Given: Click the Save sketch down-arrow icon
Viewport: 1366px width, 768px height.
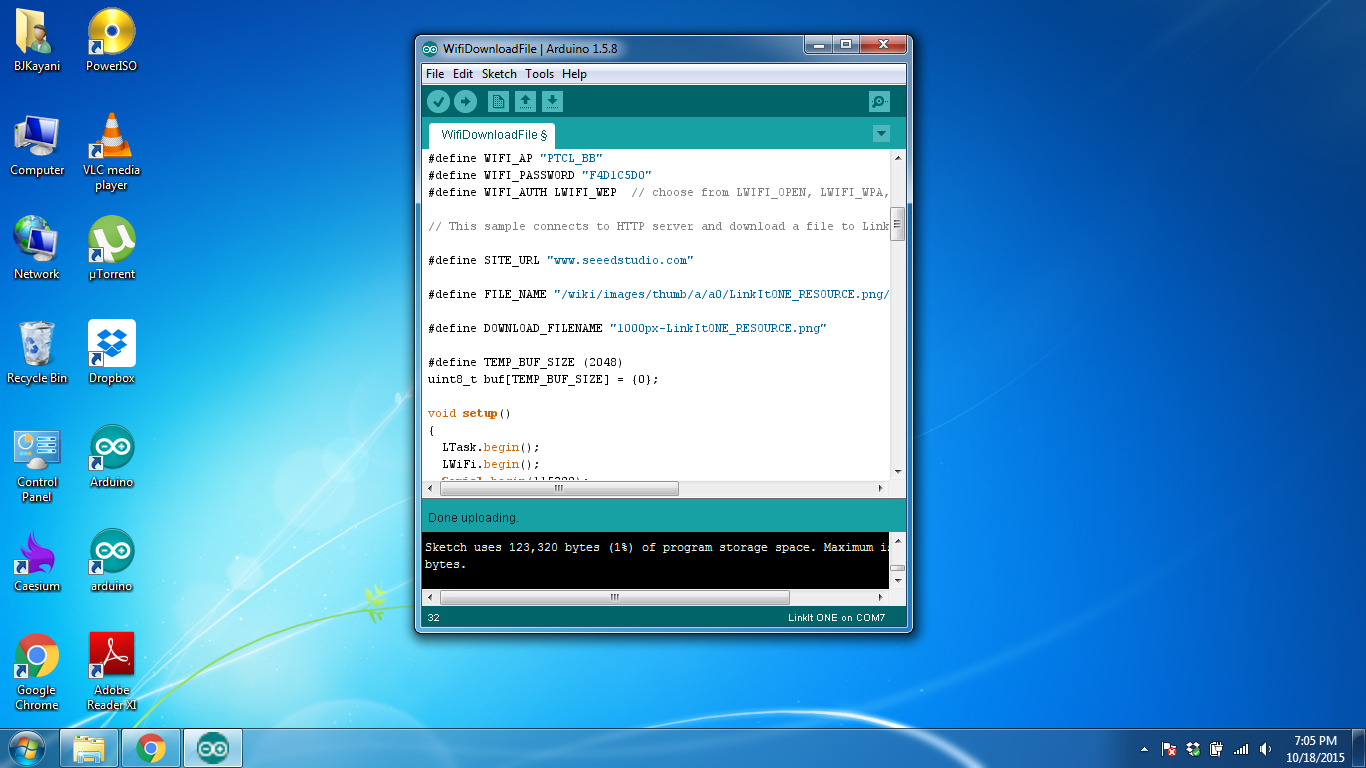Looking at the screenshot, I should [x=552, y=101].
